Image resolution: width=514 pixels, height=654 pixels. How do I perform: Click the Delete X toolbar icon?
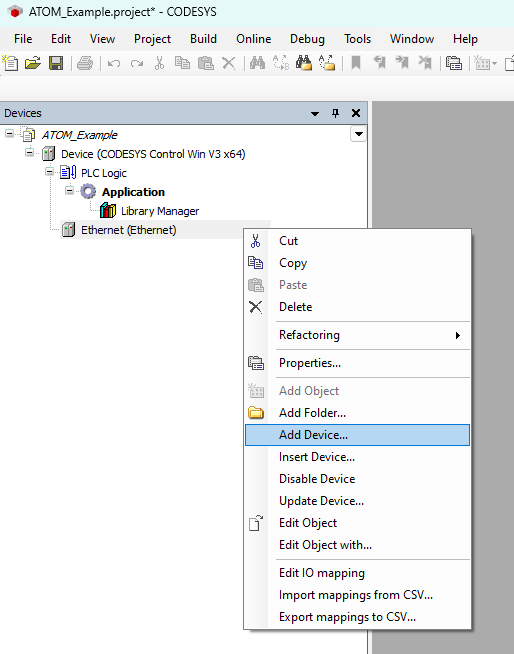tap(229, 63)
